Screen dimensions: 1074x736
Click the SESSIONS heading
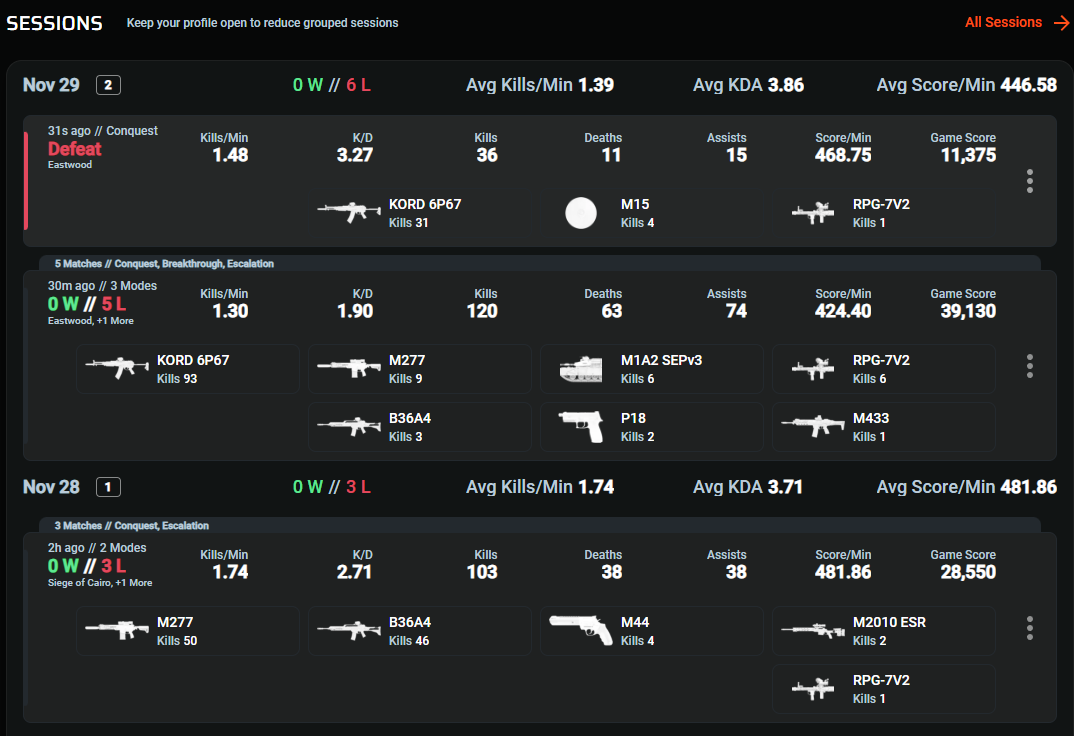55,23
